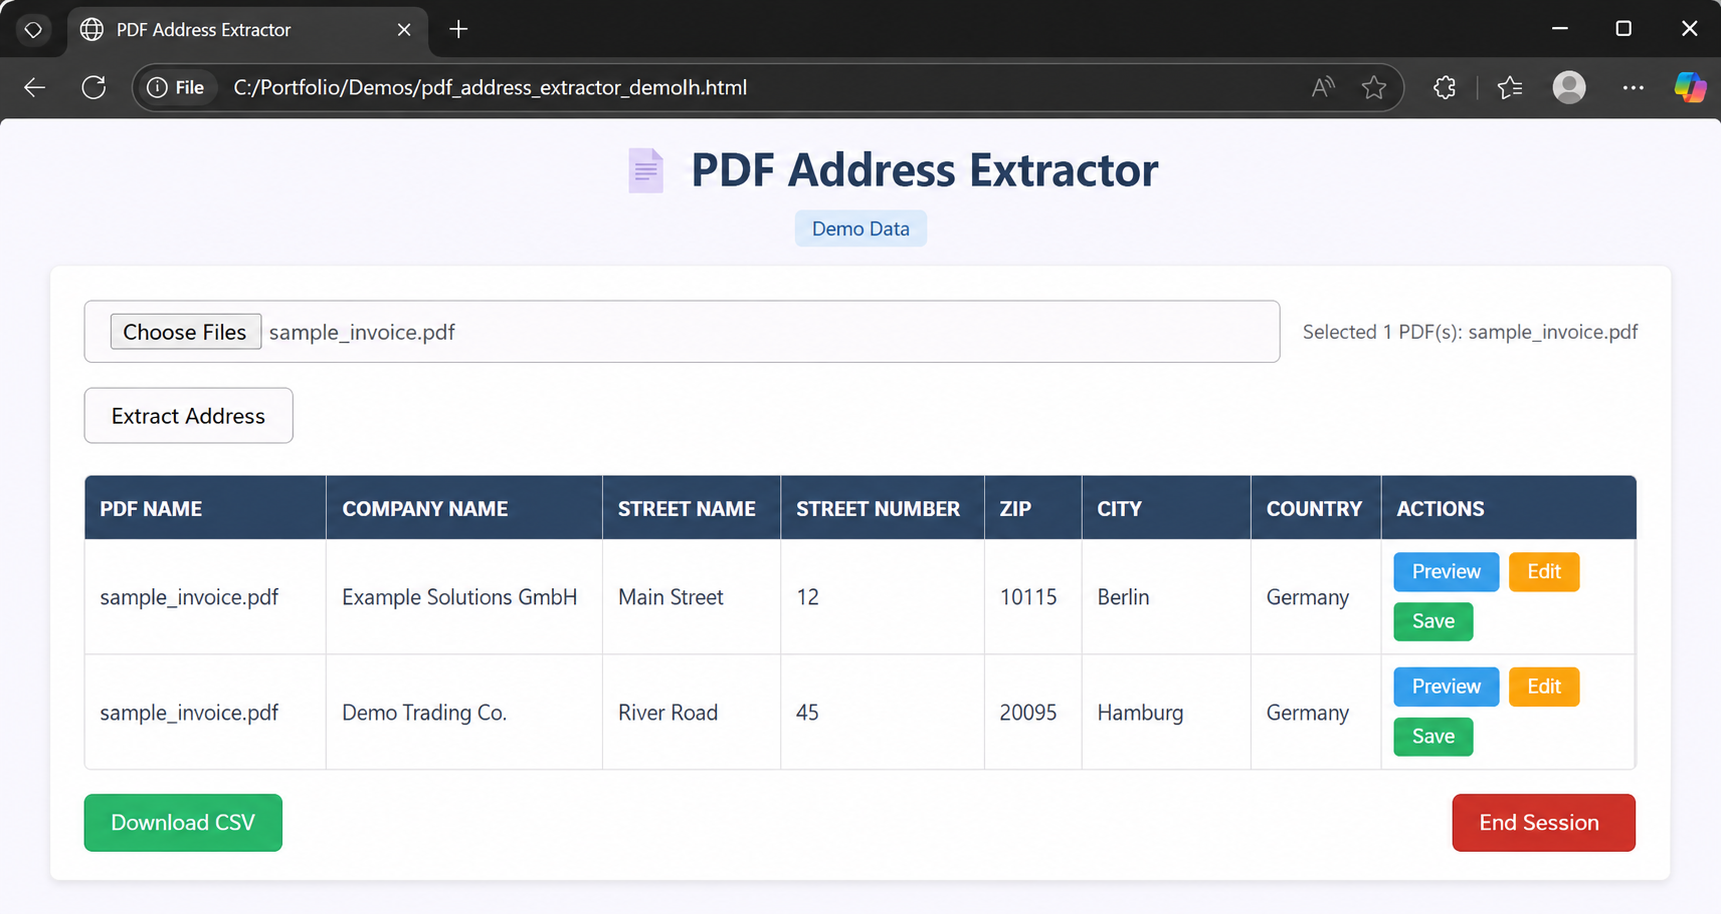Select the Demo Trading Co. cell
This screenshot has width=1721, height=914.
pyautogui.click(x=464, y=712)
